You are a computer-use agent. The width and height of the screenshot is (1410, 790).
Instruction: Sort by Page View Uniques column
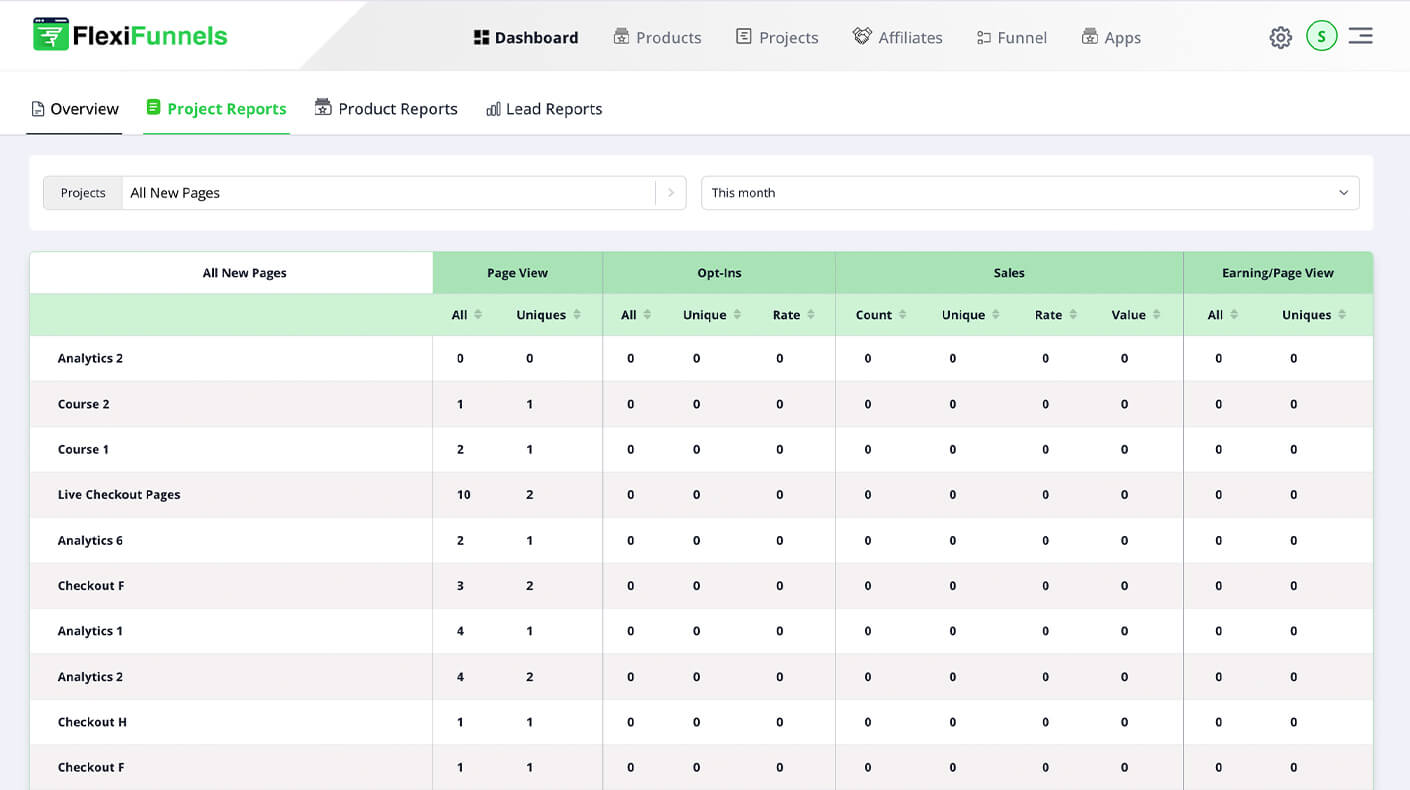click(x=548, y=315)
